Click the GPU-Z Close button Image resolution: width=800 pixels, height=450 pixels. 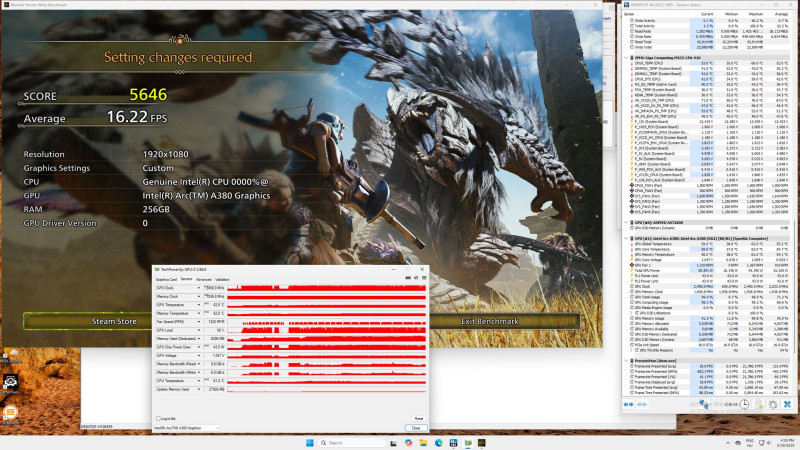(416, 428)
